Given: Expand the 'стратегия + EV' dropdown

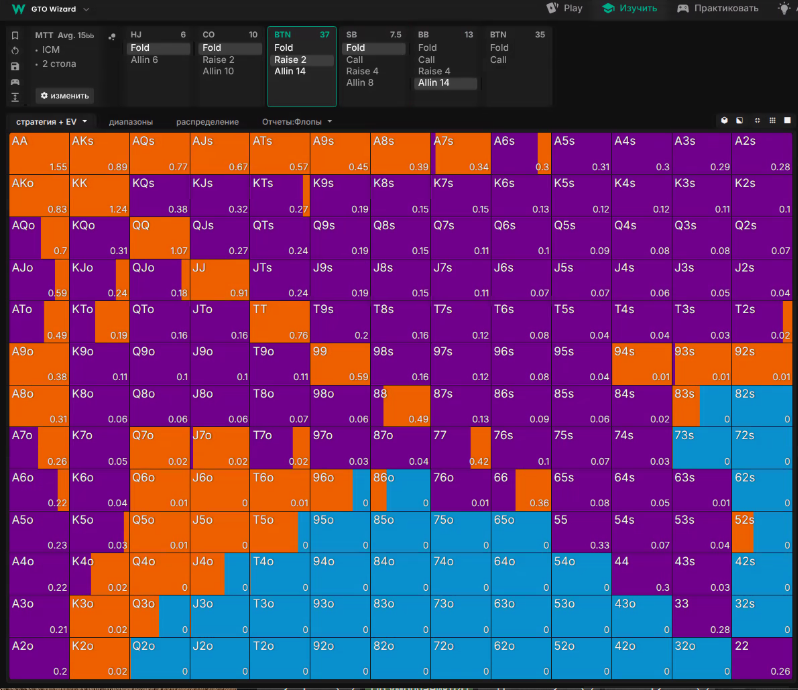Looking at the screenshot, I should coord(50,122).
